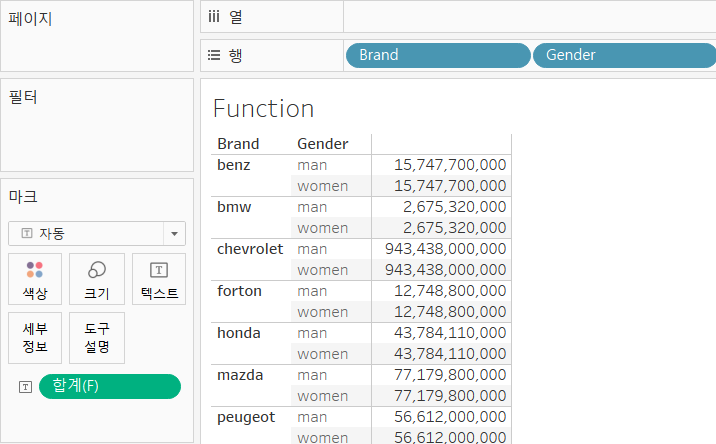Open the 색상 color mark card

pyautogui.click(x=35, y=279)
